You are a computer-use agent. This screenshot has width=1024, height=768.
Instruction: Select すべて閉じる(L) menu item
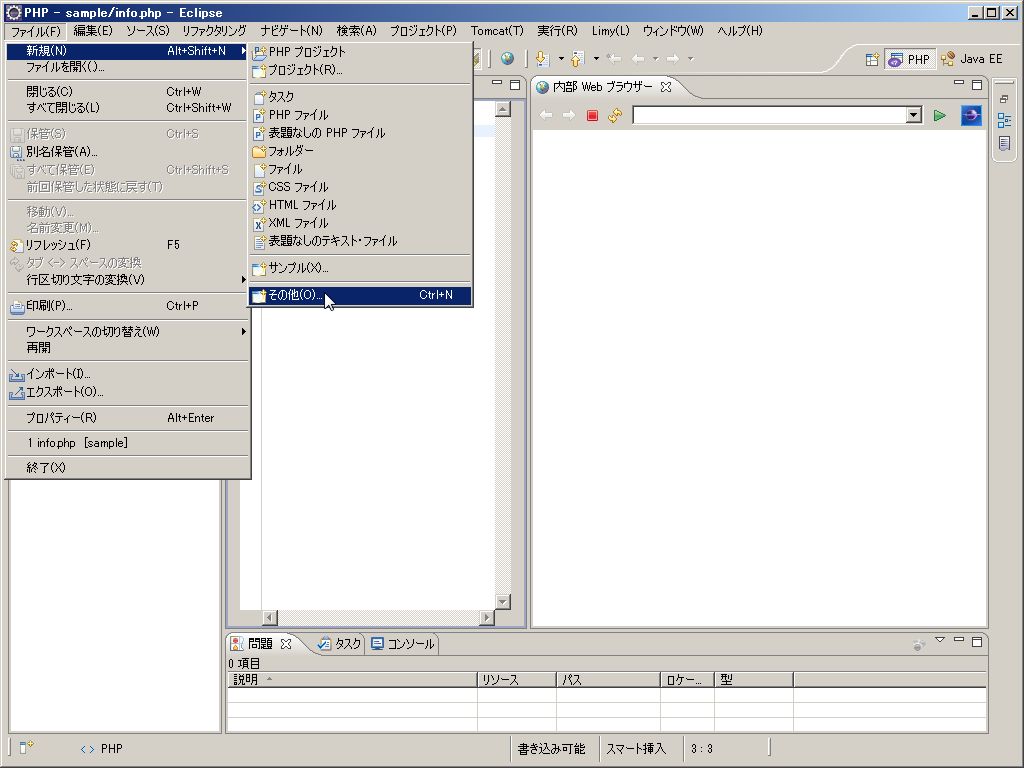[x=127, y=108]
